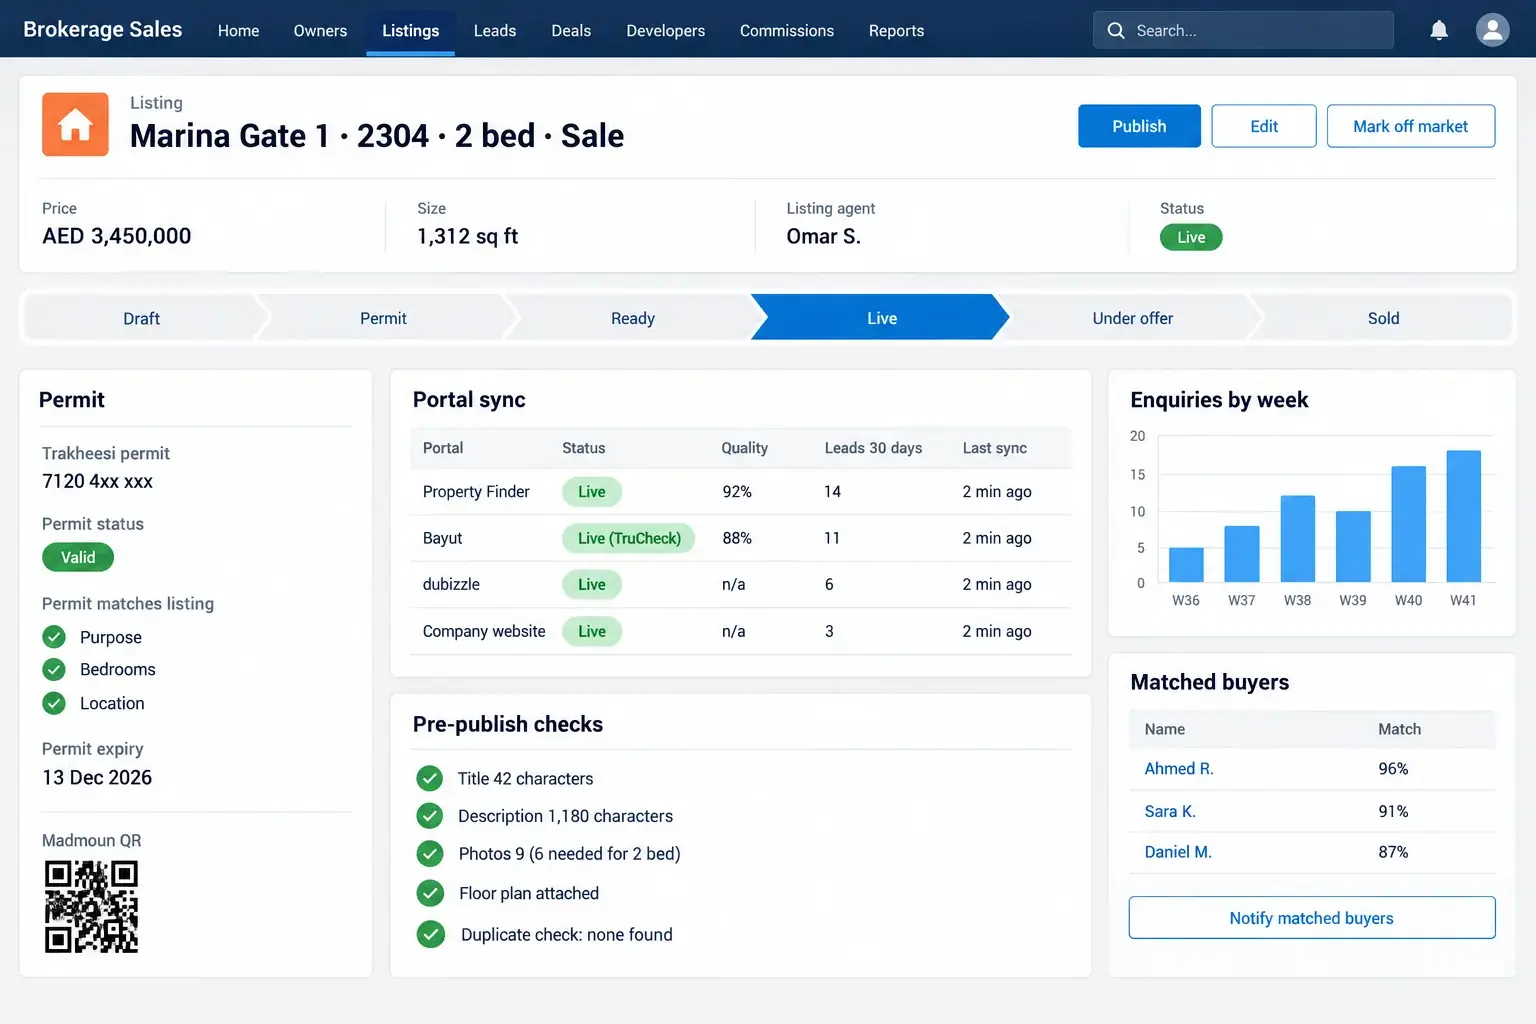Open the Leads nav item
This screenshot has width=1536, height=1024.
(495, 31)
